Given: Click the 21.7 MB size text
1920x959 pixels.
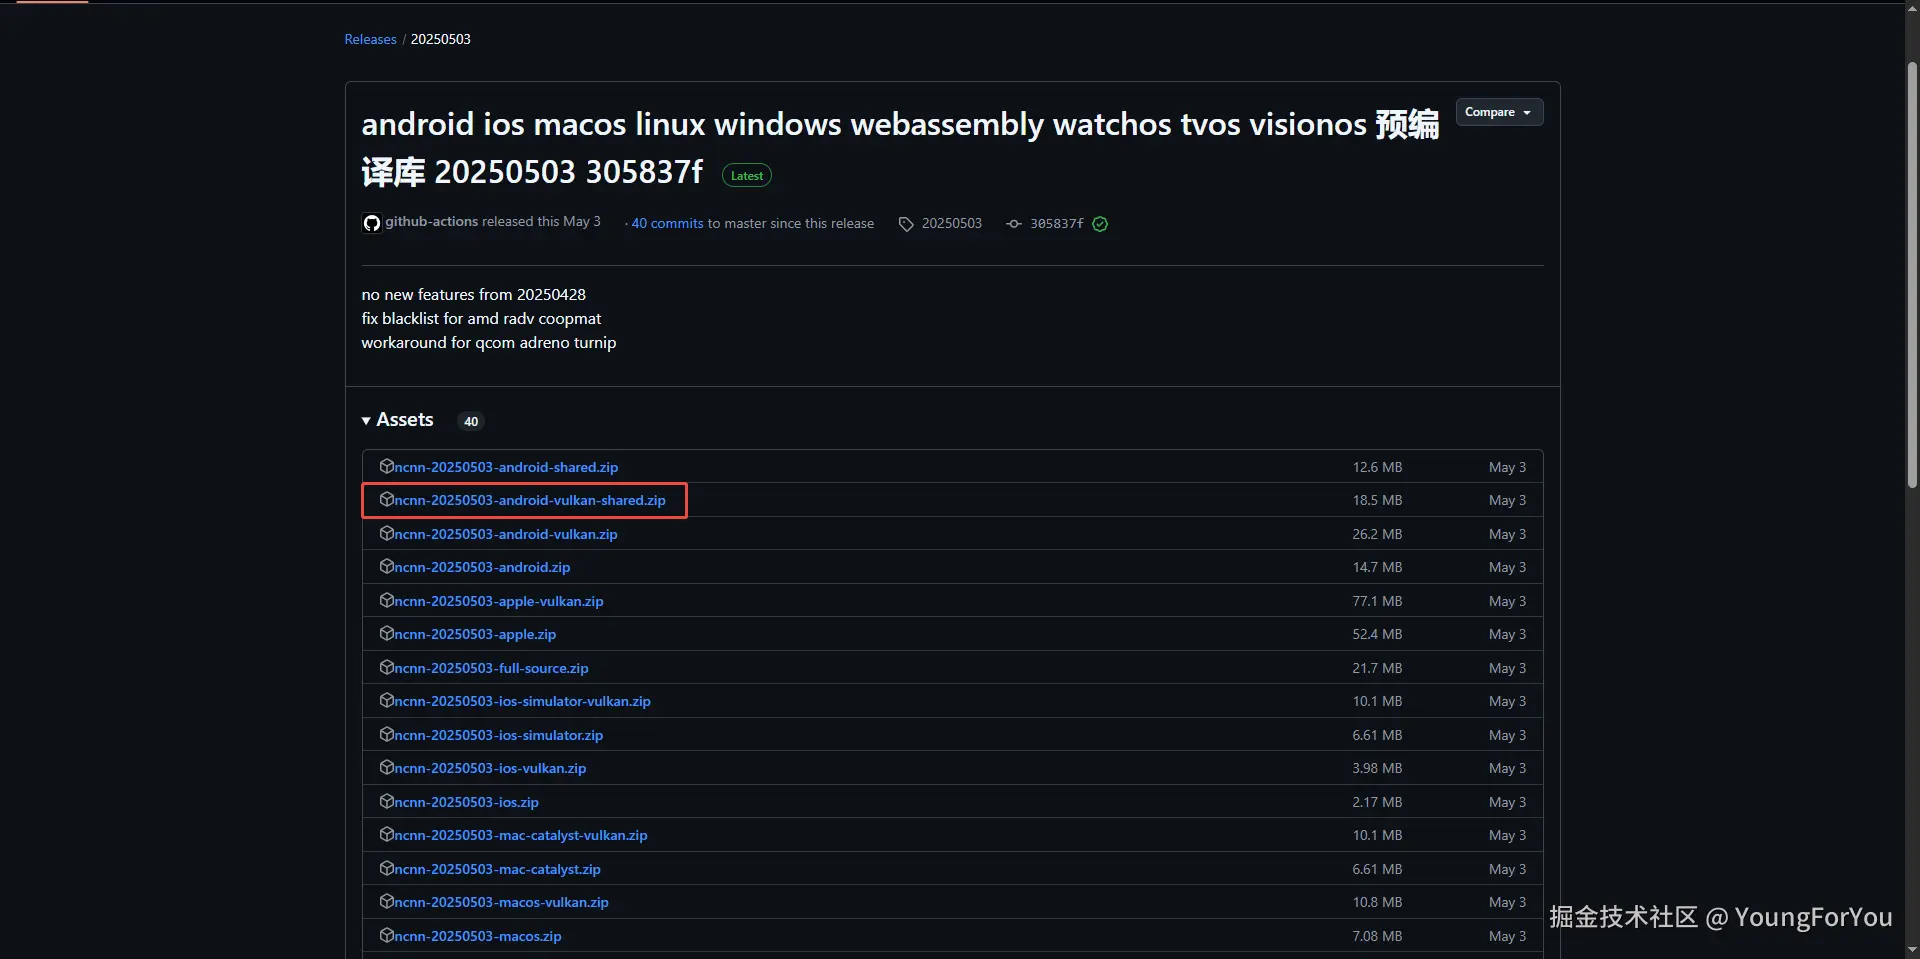Looking at the screenshot, I should tap(1377, 668).
